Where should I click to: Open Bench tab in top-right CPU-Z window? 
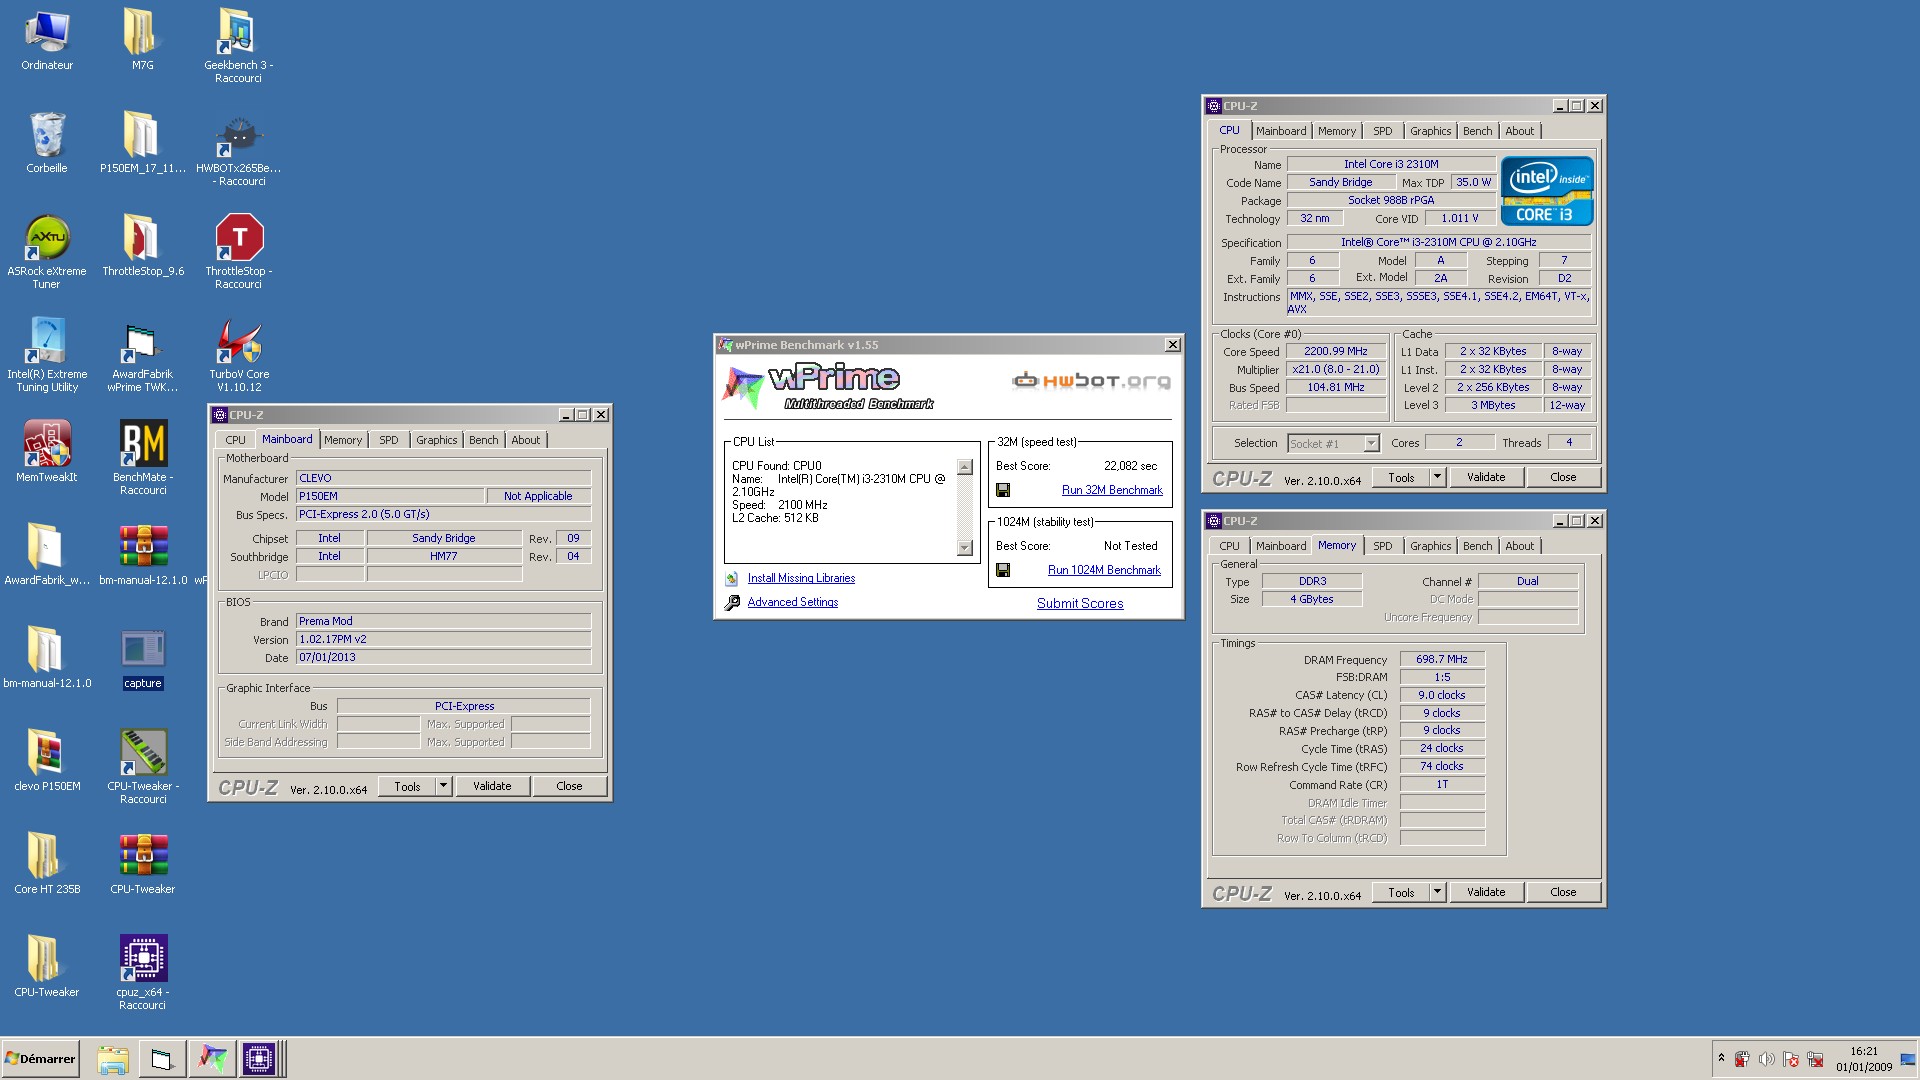[1477, 131]
